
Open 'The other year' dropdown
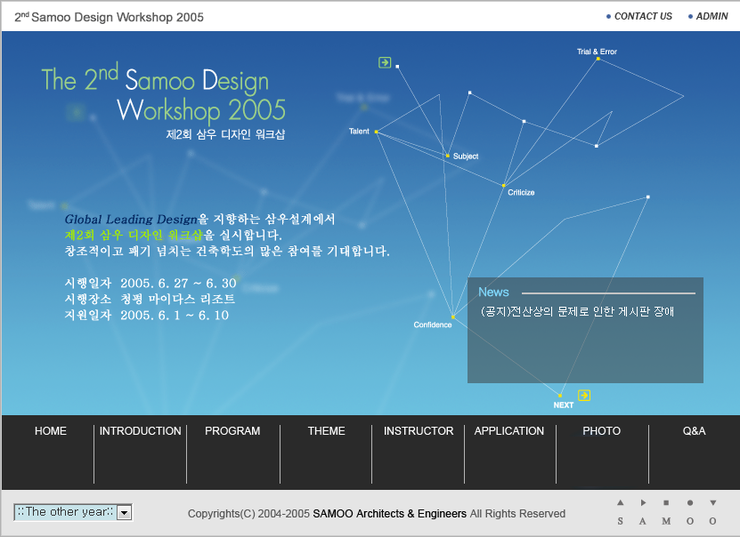click(x=73, y=512)
